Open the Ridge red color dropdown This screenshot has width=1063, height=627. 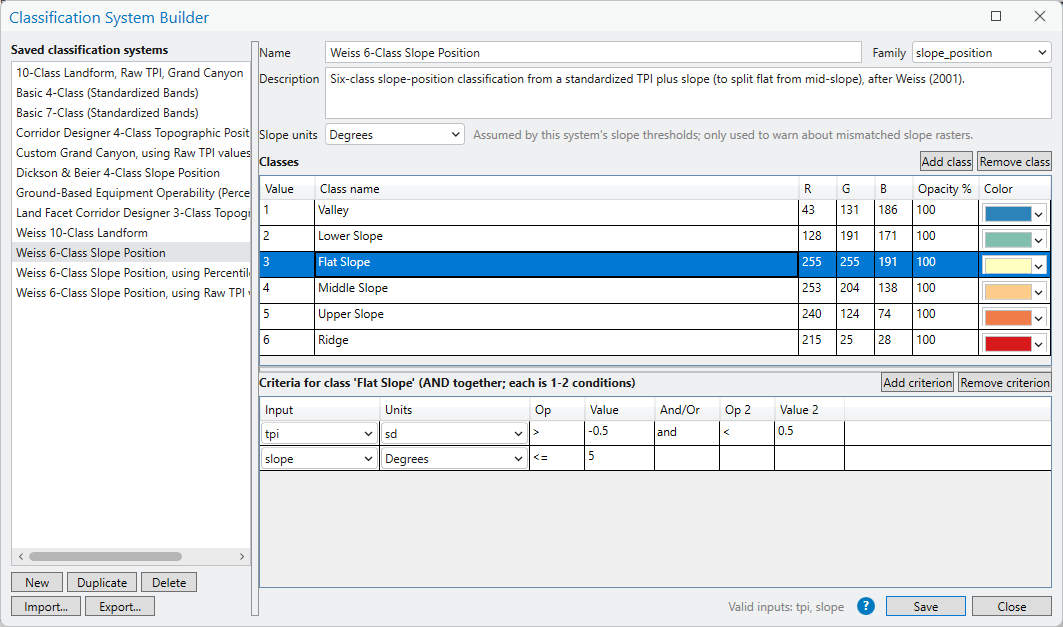tap(1014, 344)
